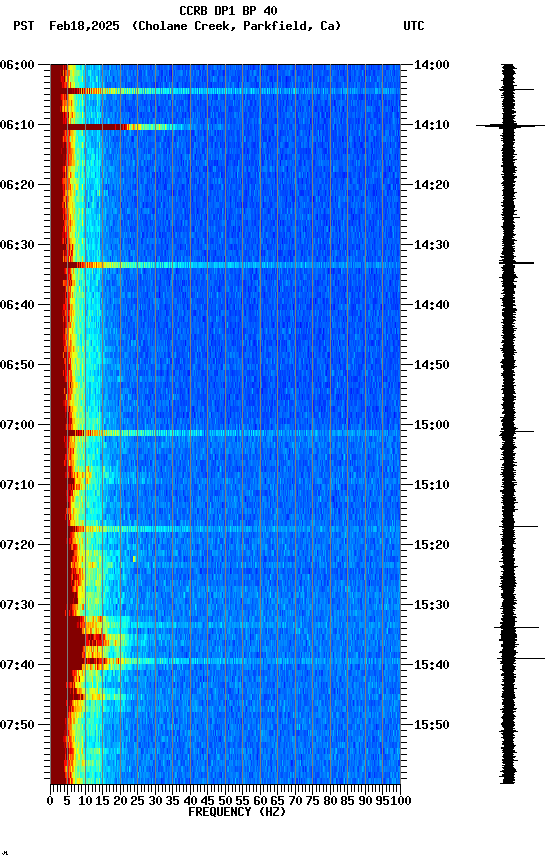
Task: Click the title text 'CCRB DP1 BP 40'
Action: tap(228, 11)
